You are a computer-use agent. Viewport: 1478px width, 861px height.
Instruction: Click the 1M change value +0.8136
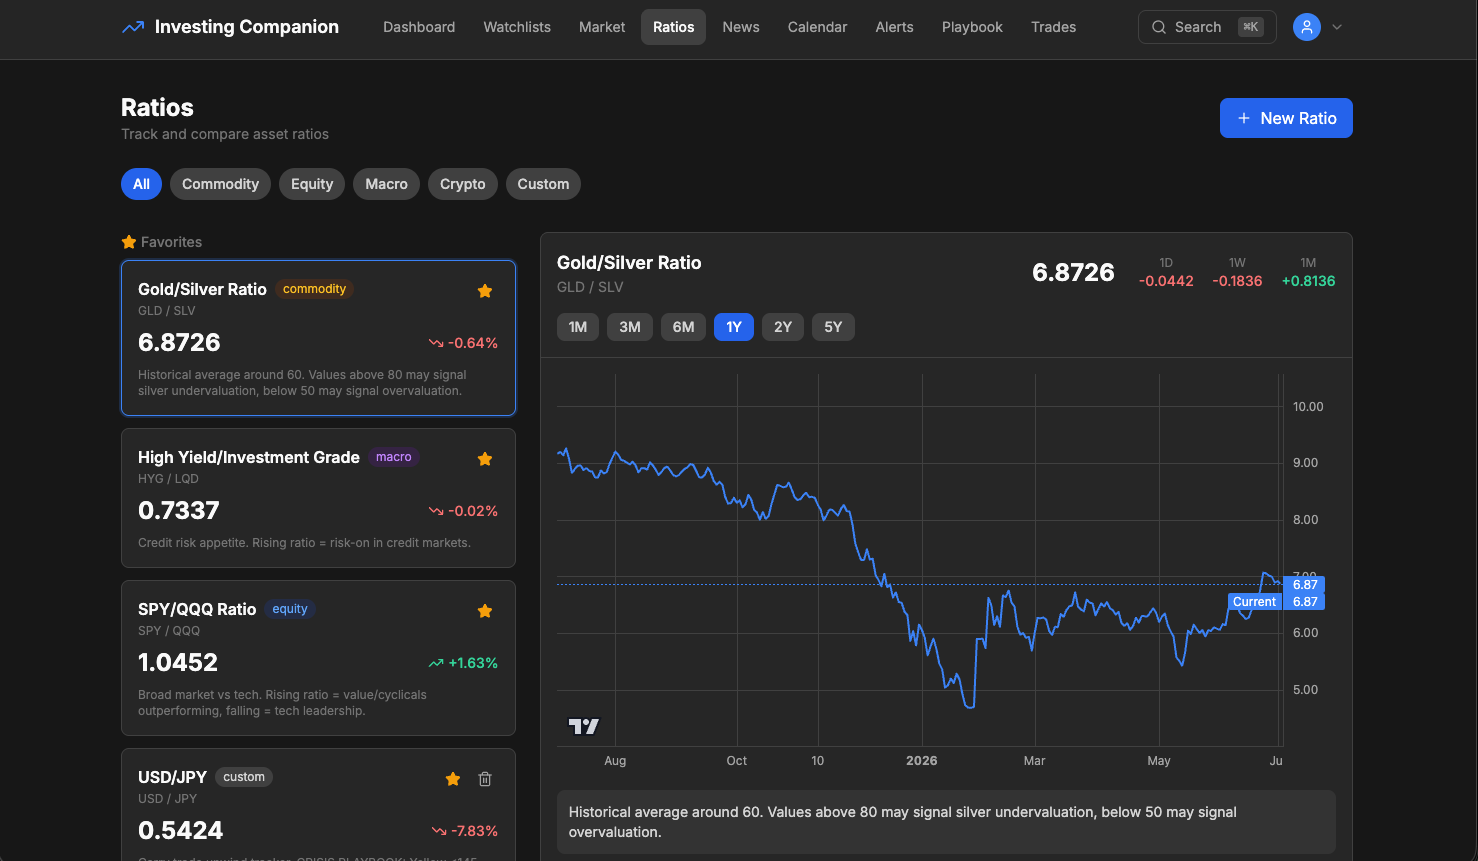[x=1308, y=281]
